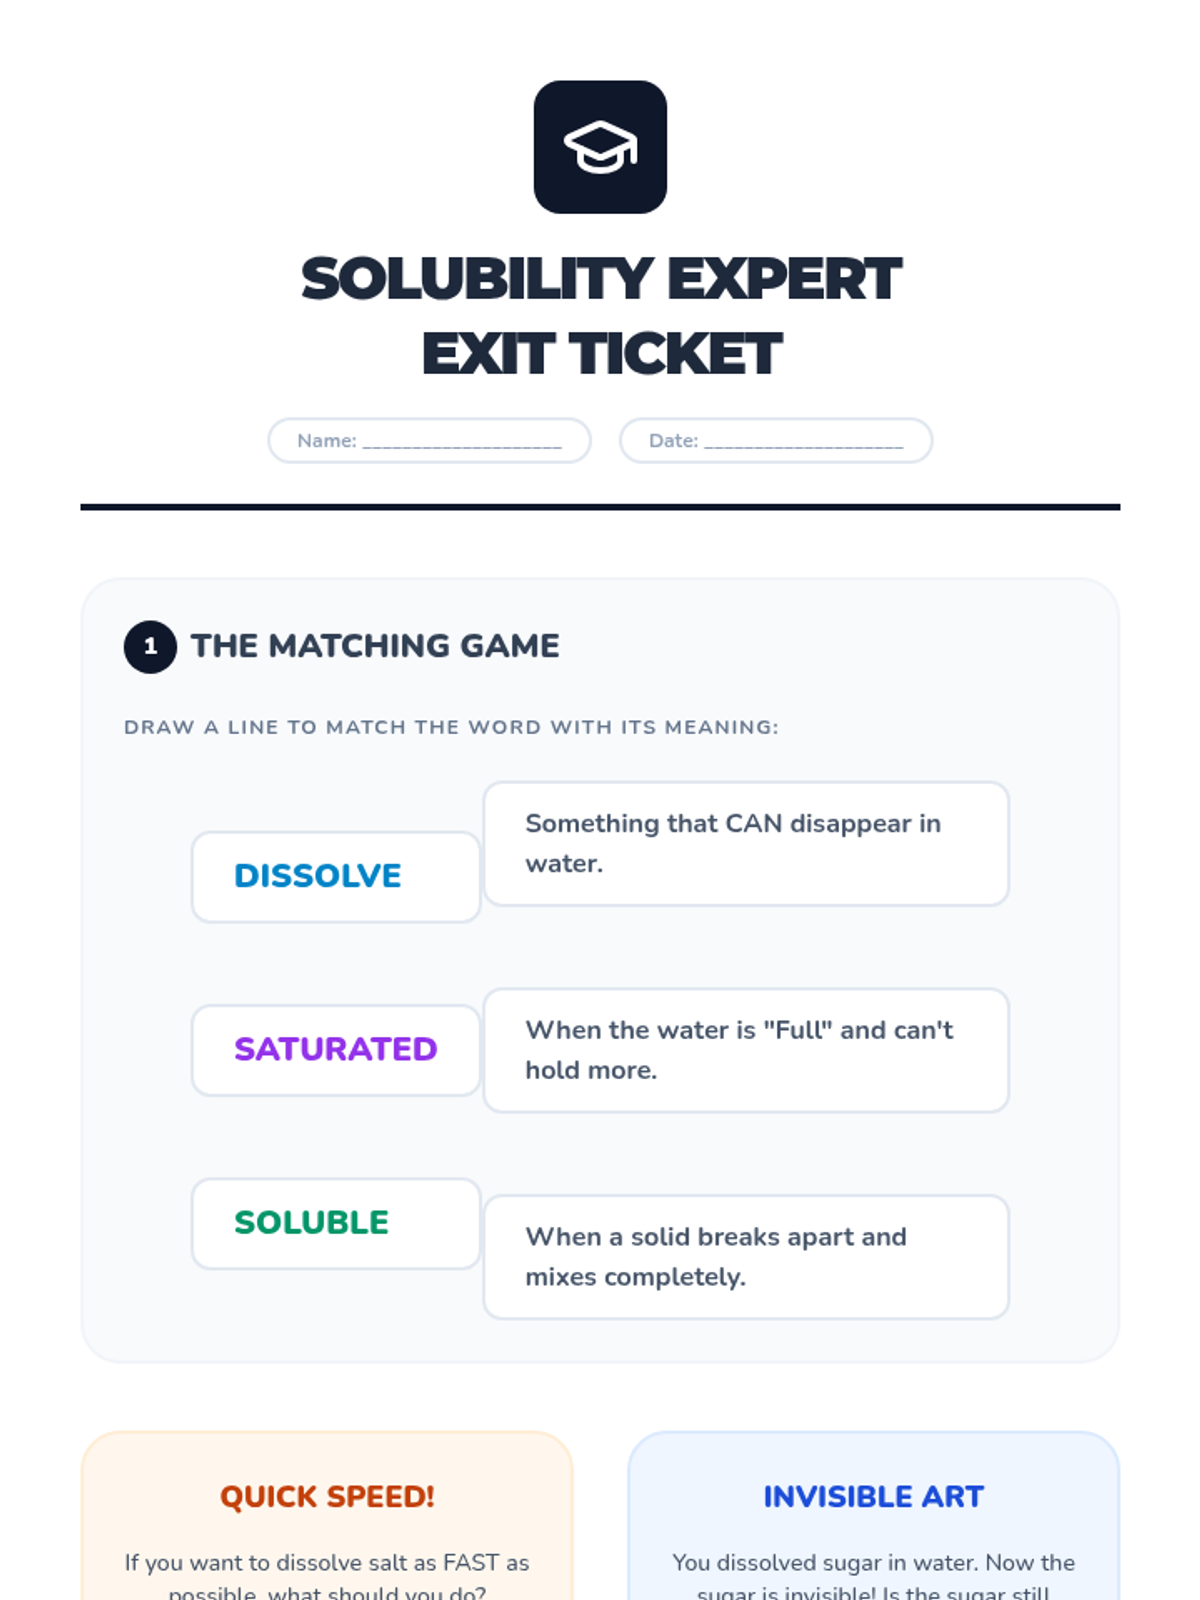This screenshot has width=1200, height=1600.
Task: Open the Invisible Art heading
Action: point(873,1496)
